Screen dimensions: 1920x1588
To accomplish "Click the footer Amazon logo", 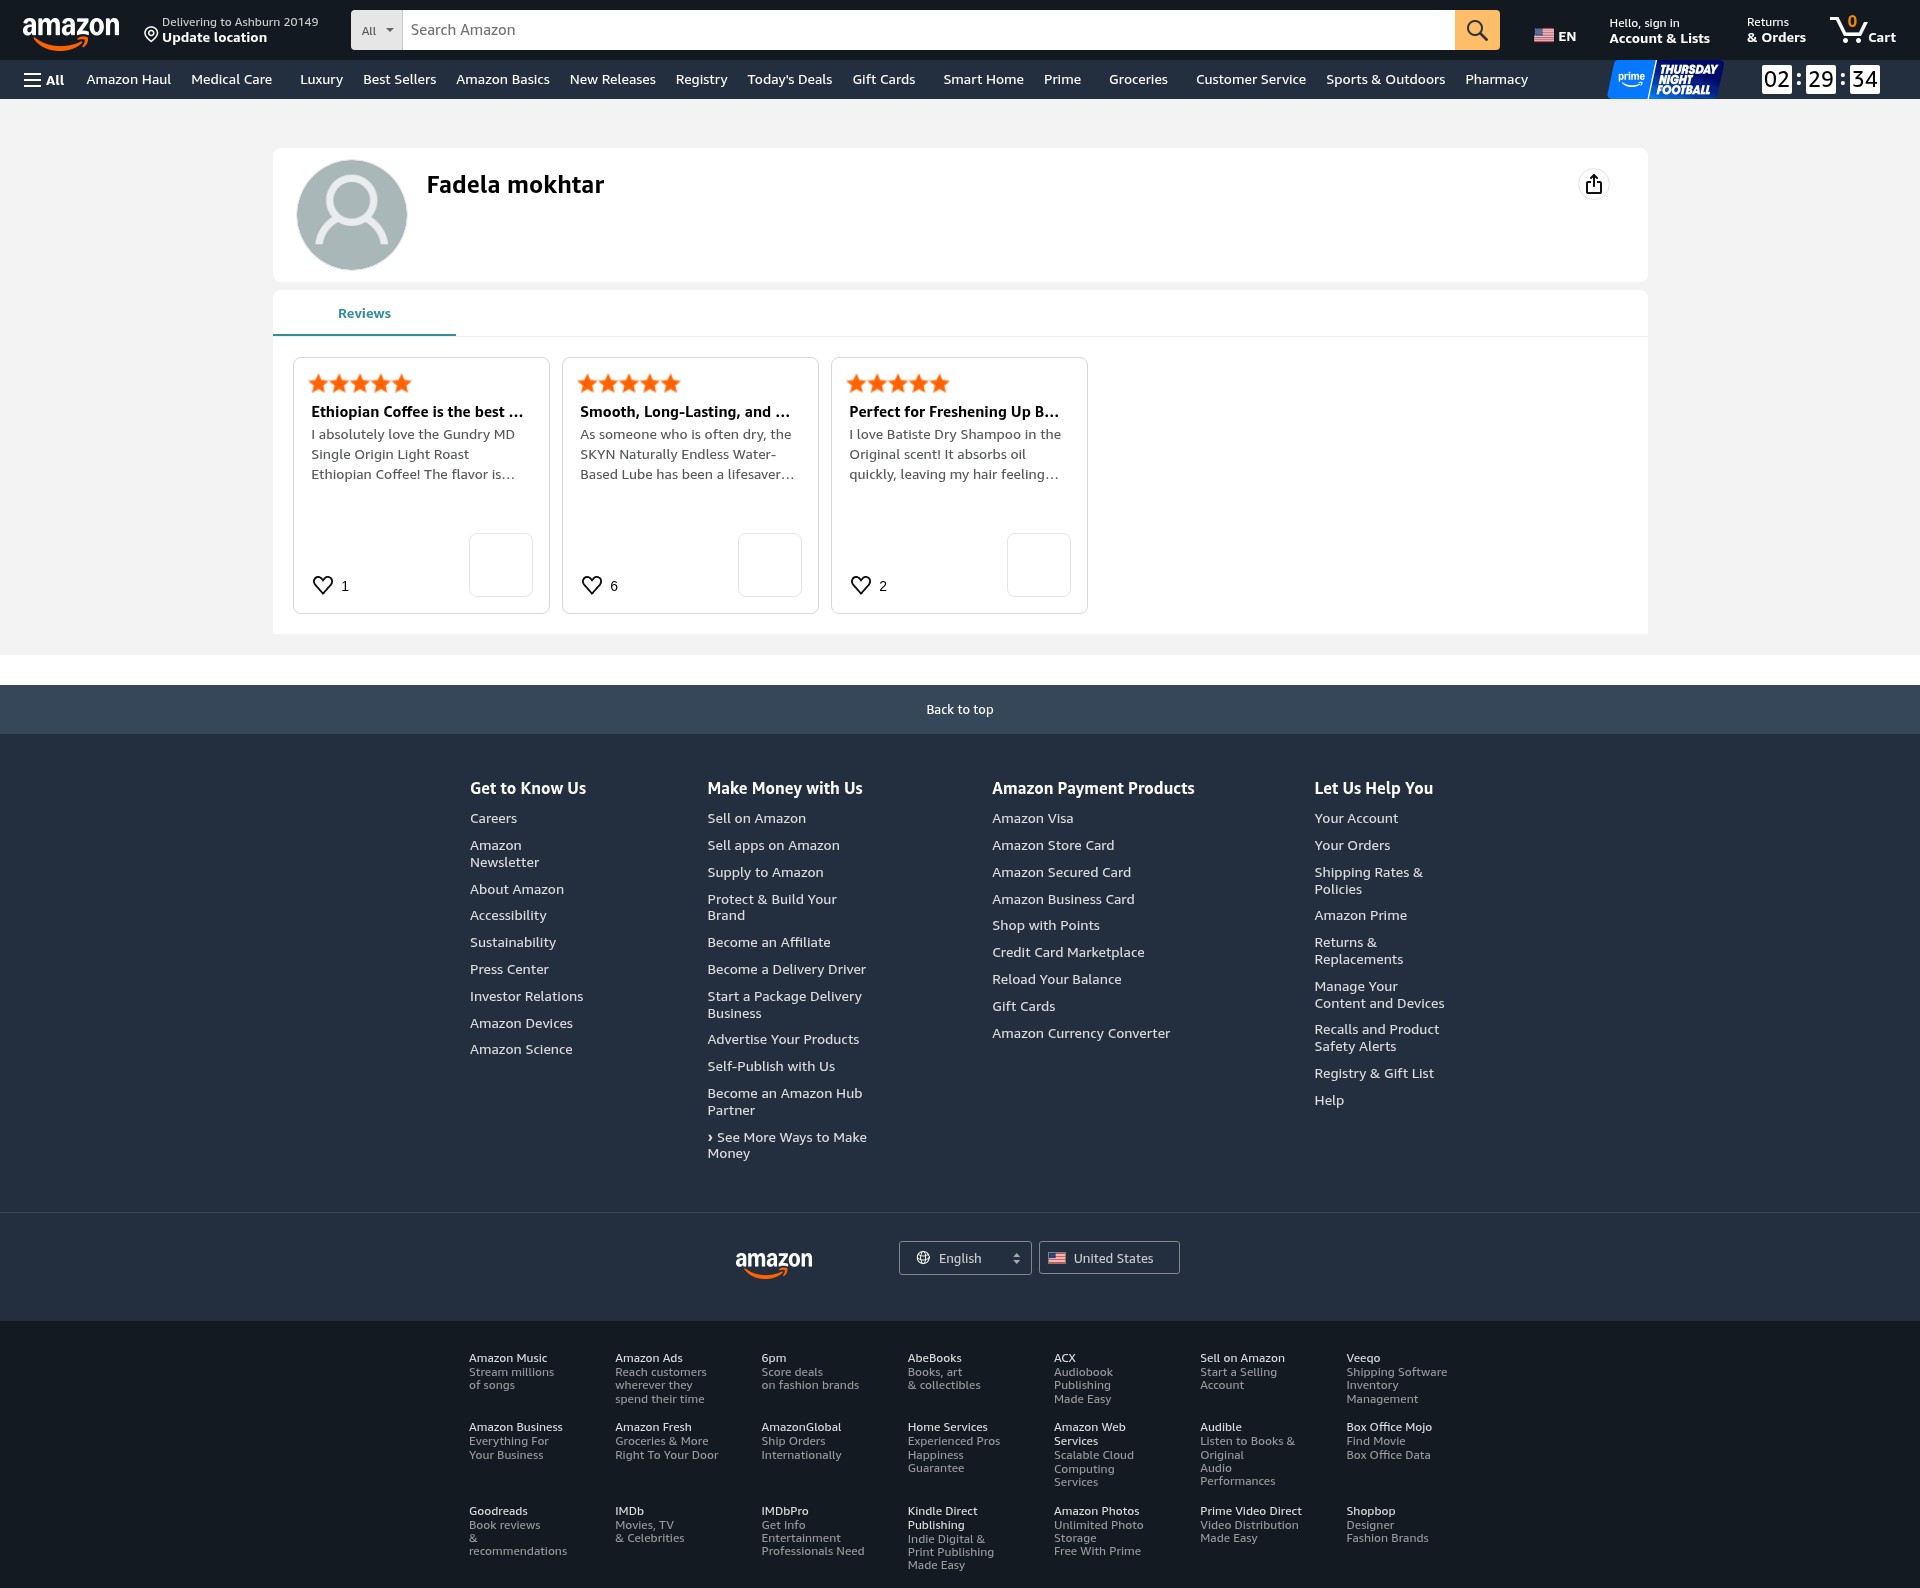I will pos(774,1263).
